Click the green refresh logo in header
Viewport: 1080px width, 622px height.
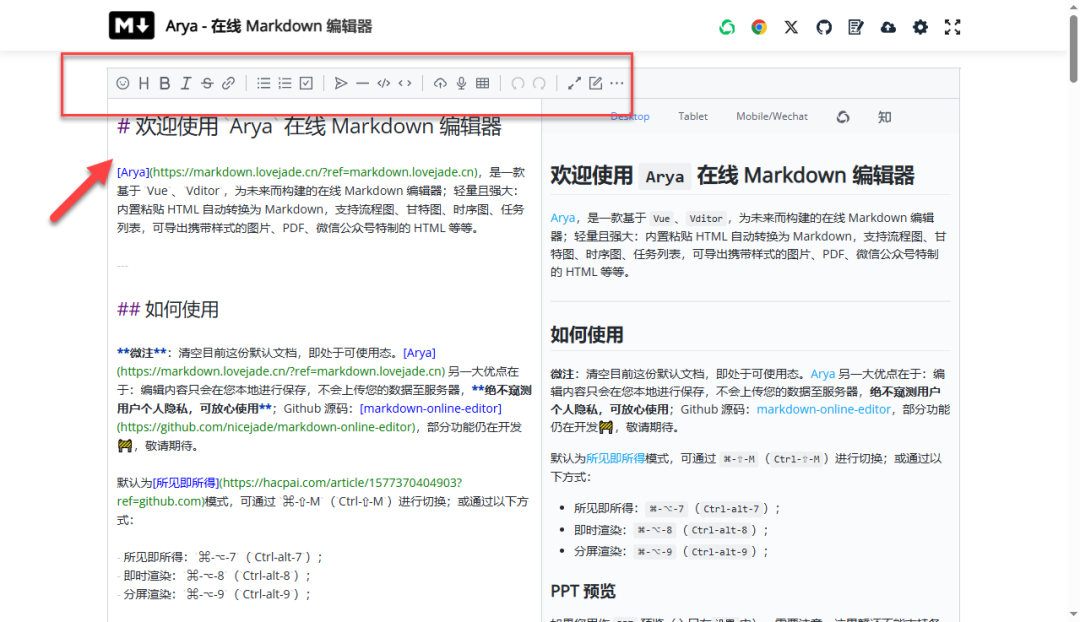727,27
